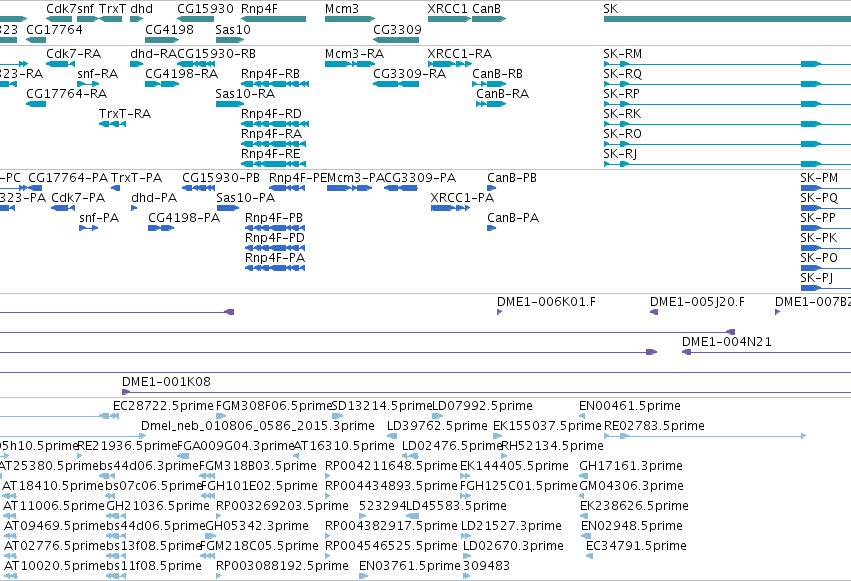The image size is (851, 581).
Task: Click transcript SK-RK
Action: (x=622, y=114)
